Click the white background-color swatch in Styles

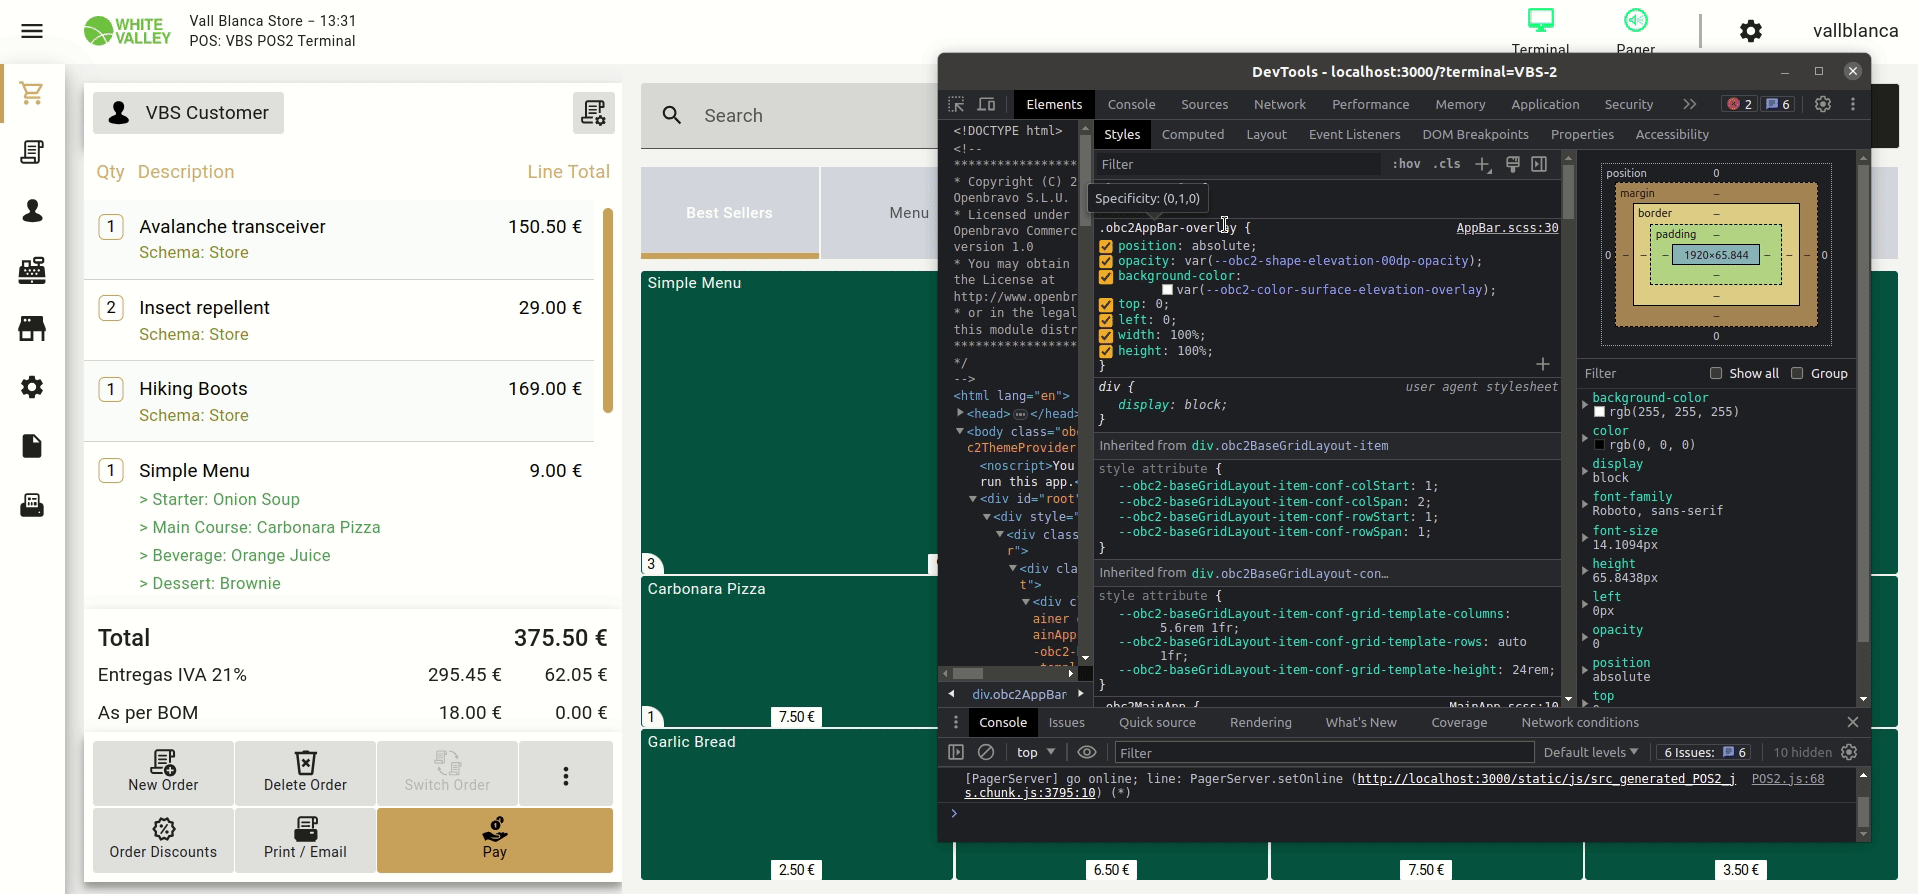(1167, 290)
